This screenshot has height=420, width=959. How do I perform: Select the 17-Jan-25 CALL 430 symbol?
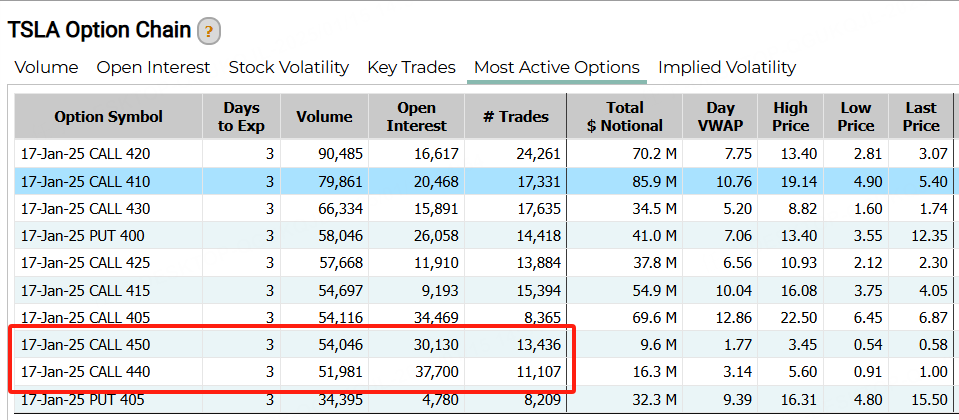click(x=86, y=209)
